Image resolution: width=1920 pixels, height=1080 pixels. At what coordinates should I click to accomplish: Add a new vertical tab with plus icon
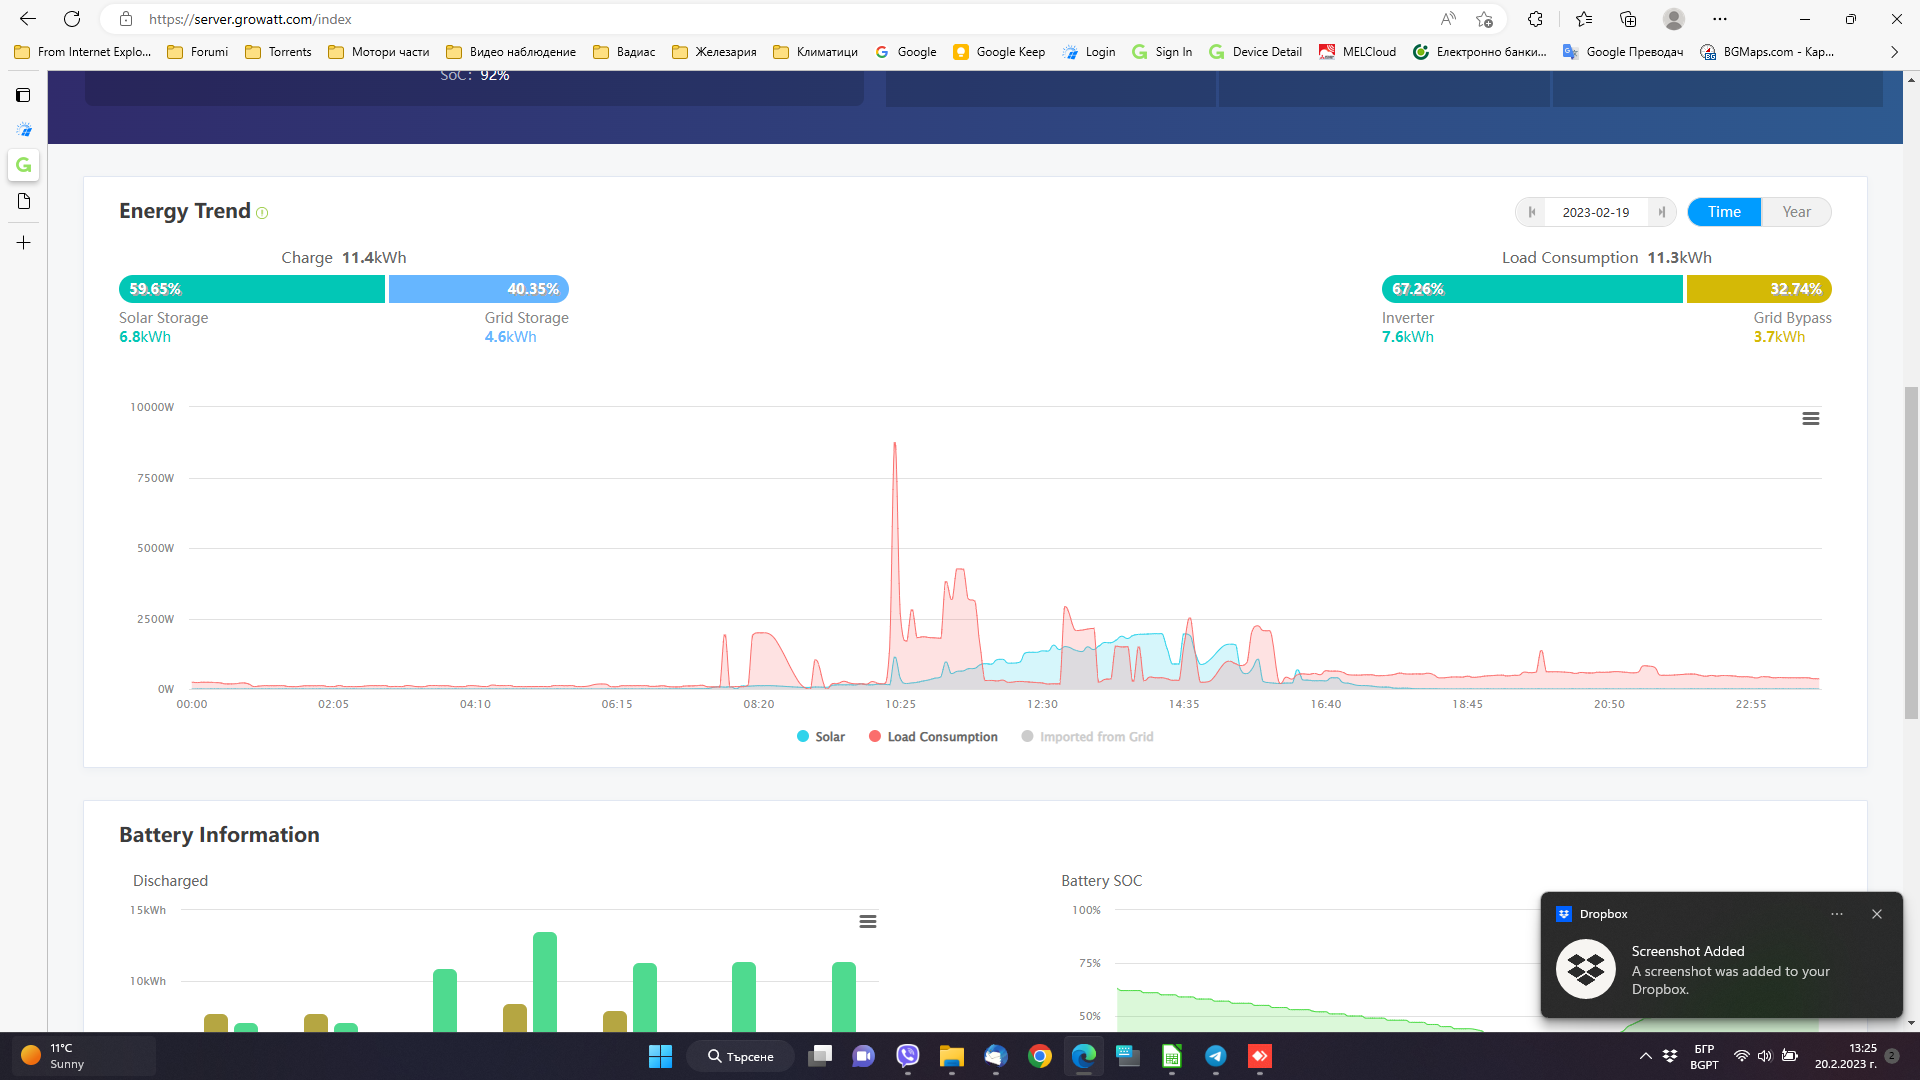(24, 243)
